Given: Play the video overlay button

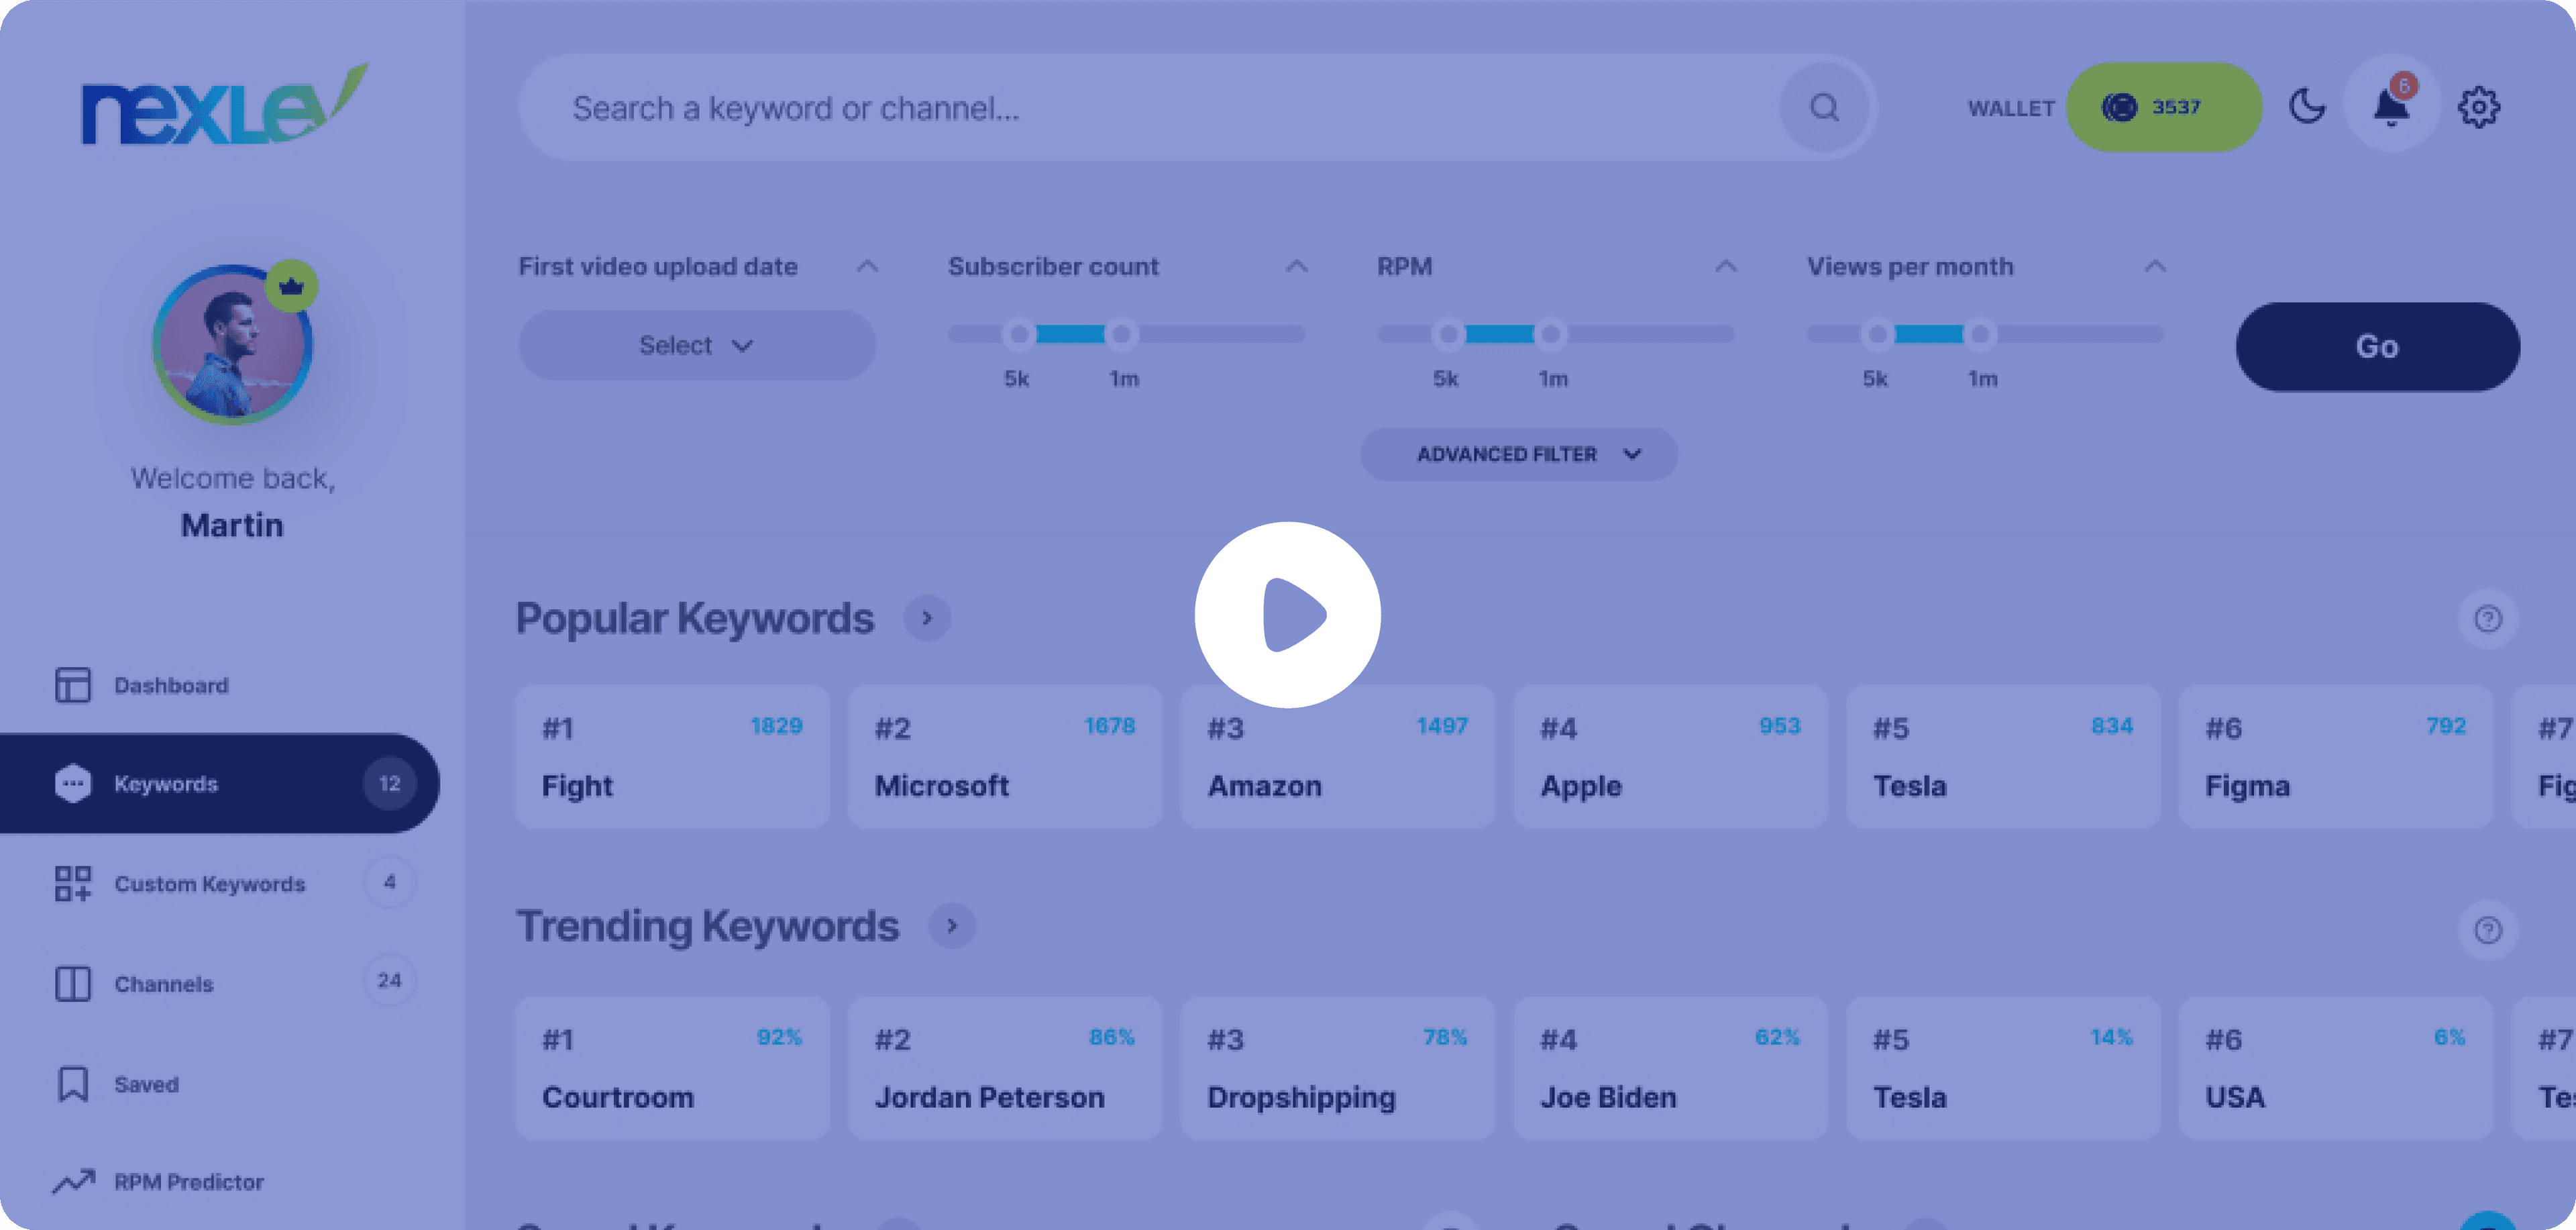Looking at the screenshot, I should (x=1288, y=614).
